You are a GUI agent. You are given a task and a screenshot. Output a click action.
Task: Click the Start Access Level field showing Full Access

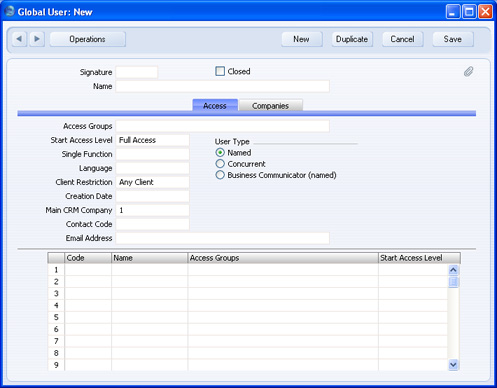tap(153, 140)
